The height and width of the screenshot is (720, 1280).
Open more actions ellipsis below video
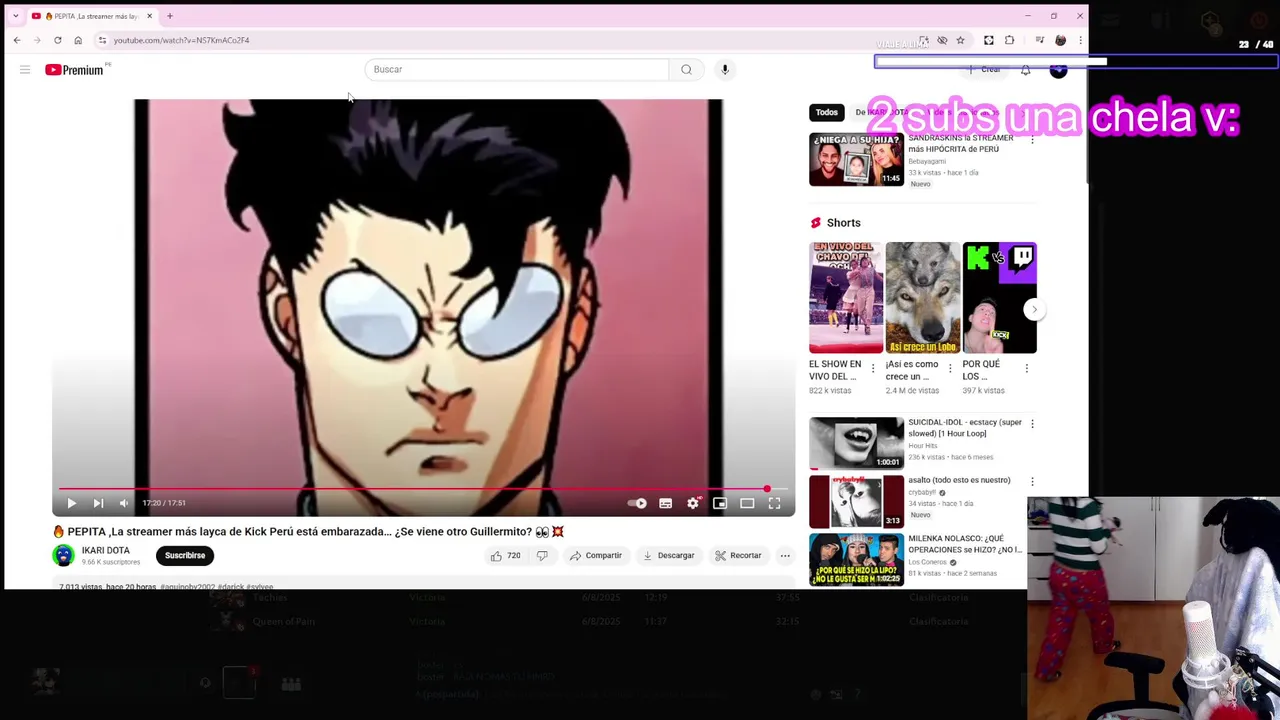785,555
